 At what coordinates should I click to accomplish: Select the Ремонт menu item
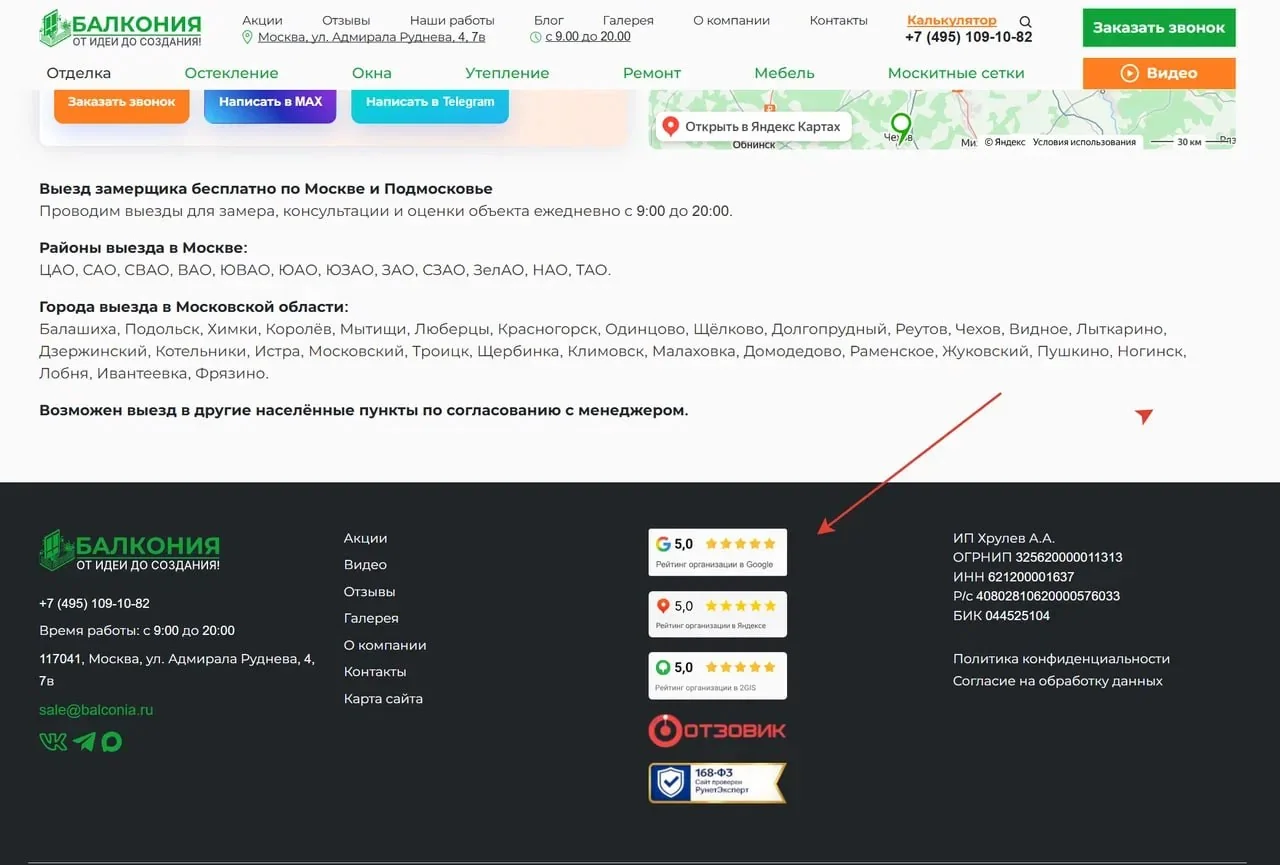tap(652, 73)
